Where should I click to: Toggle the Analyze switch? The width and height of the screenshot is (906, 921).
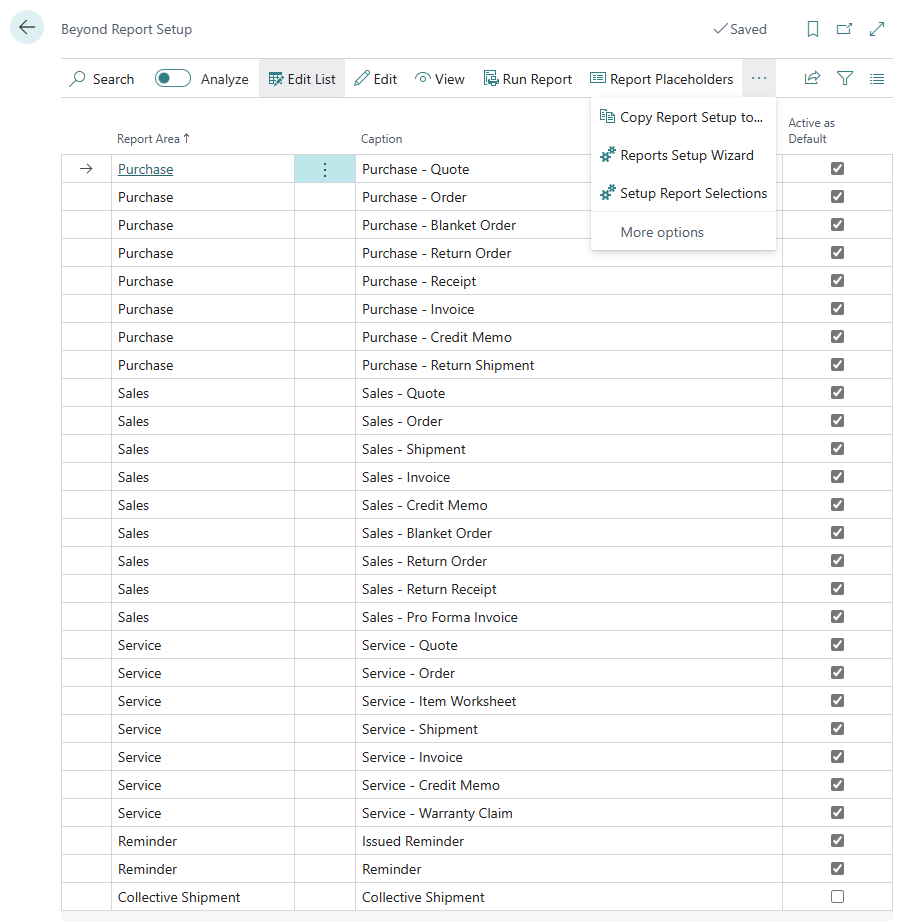(x=173, y=79)
